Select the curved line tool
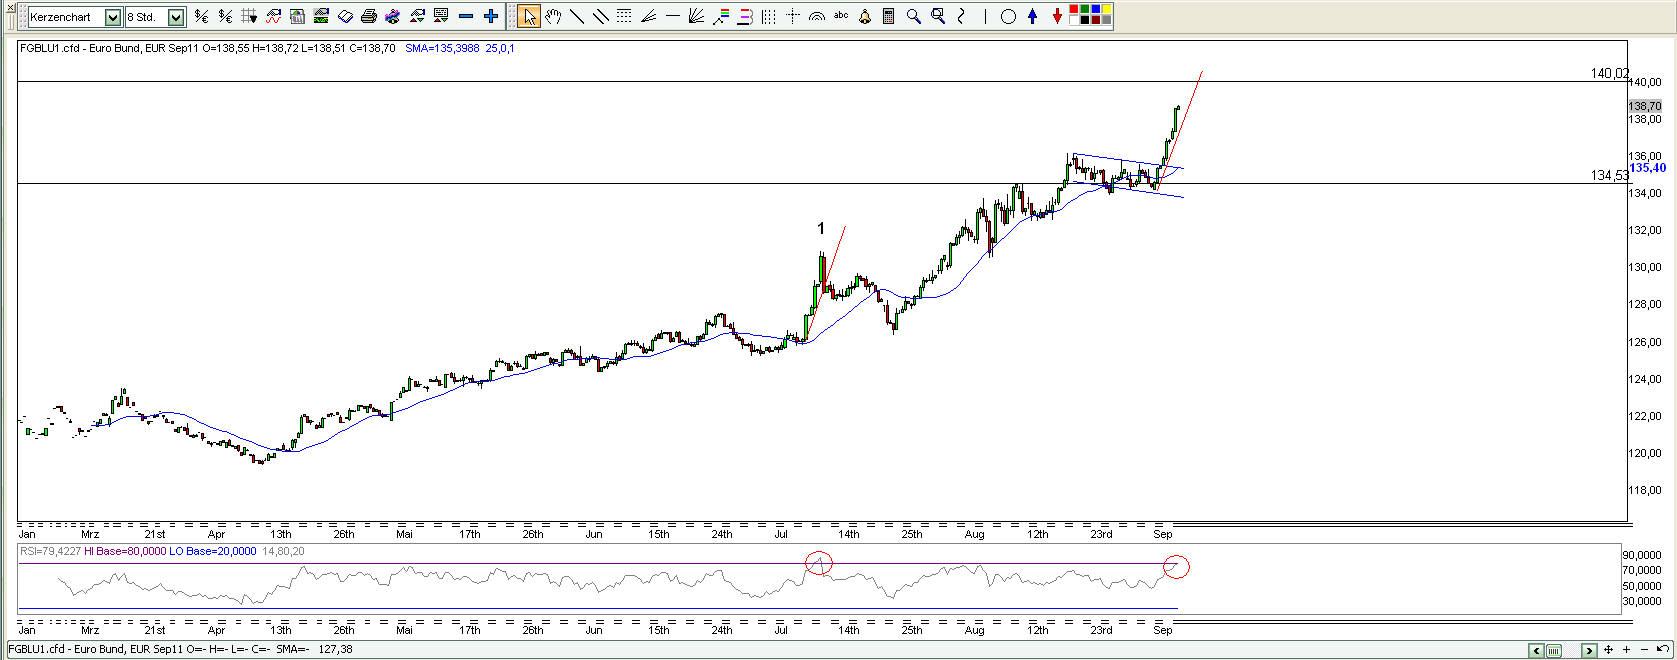1677x660 pixels. (x=961, y=16)
